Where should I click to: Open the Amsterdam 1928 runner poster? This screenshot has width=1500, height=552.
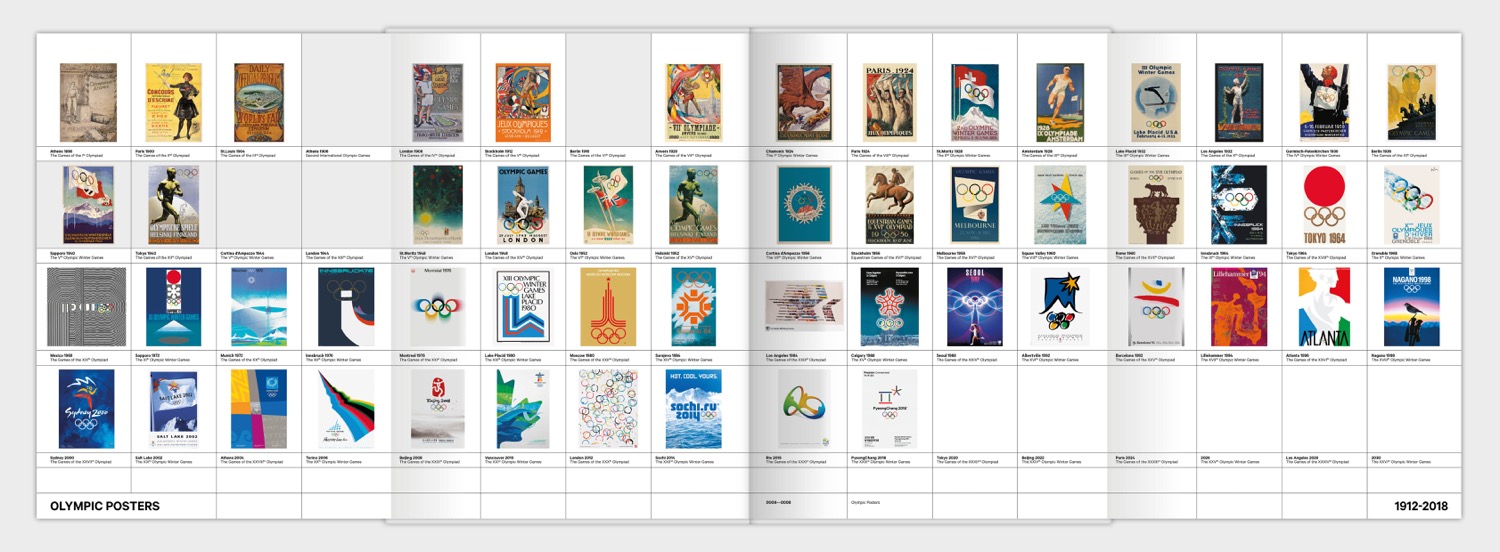(x=1060, y=103)
